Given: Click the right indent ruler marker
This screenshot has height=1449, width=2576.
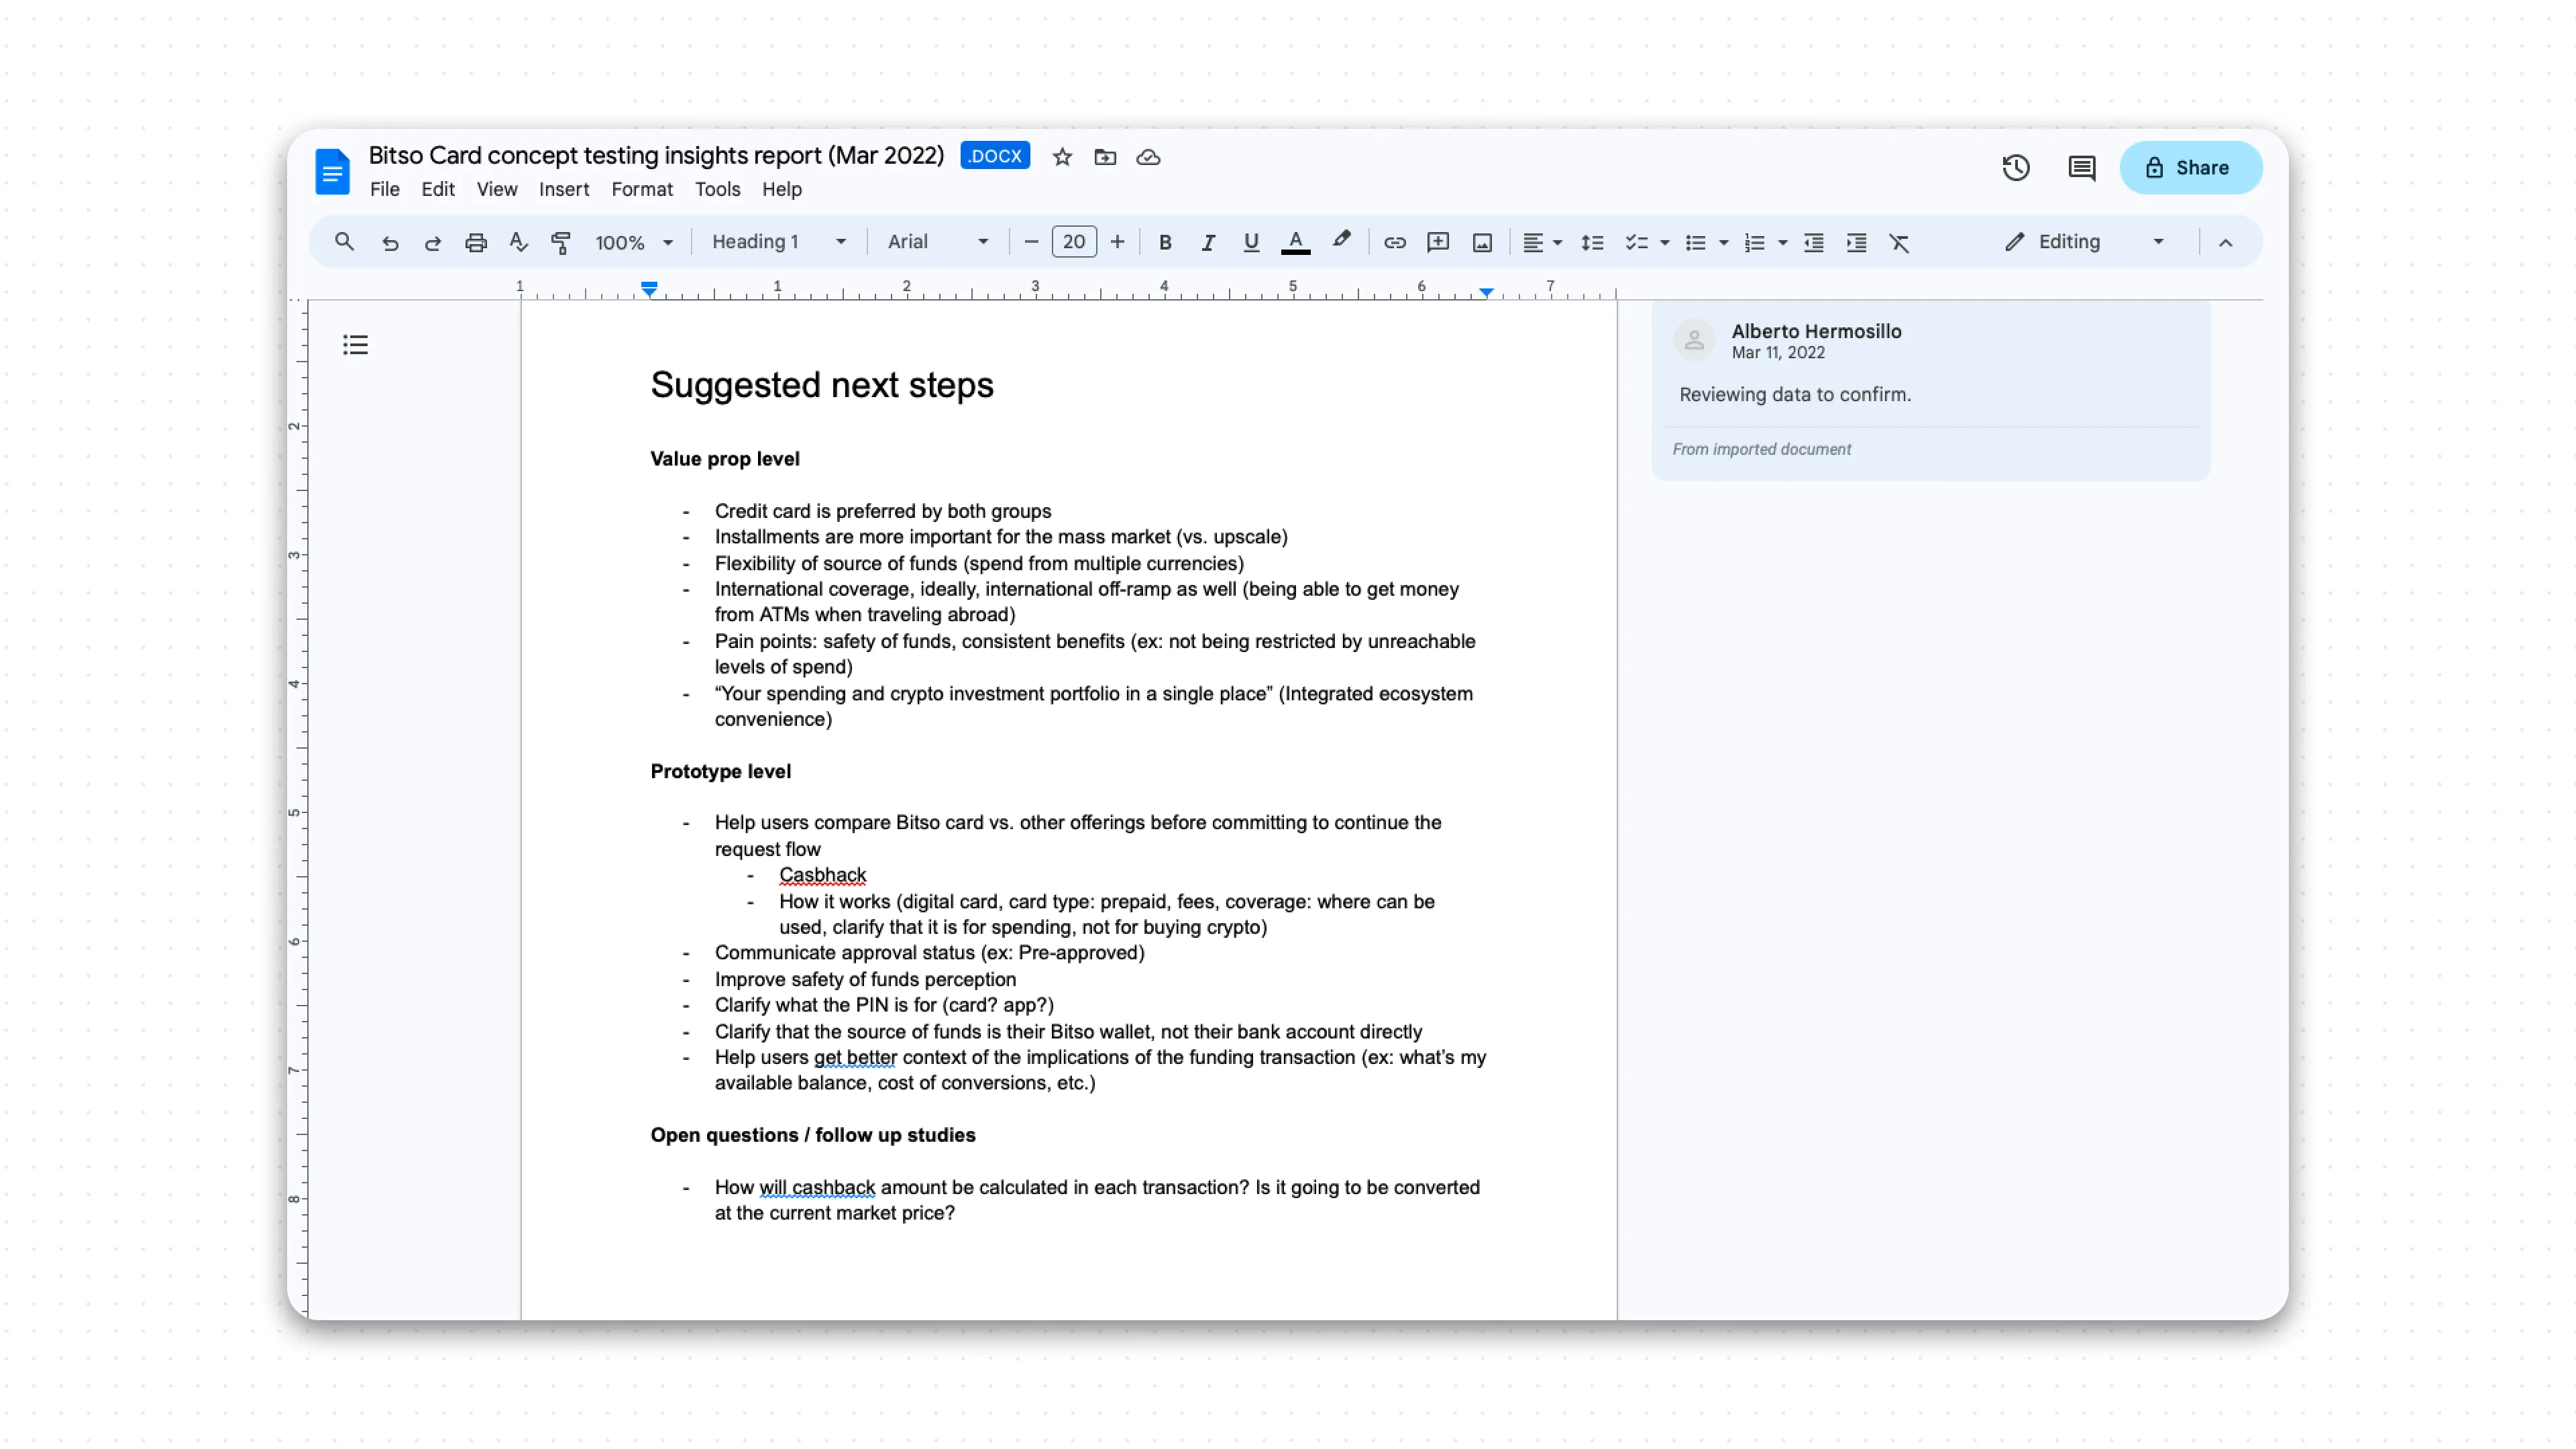Looking at the screenshot, I should click(1486, 292).
